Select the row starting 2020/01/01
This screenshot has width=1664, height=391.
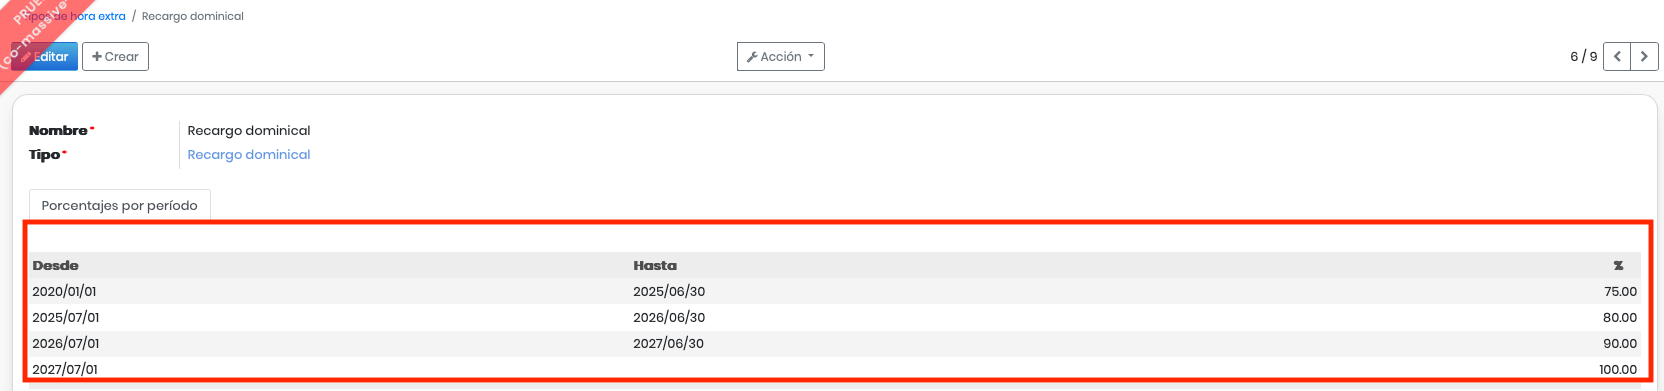point(834,291)
